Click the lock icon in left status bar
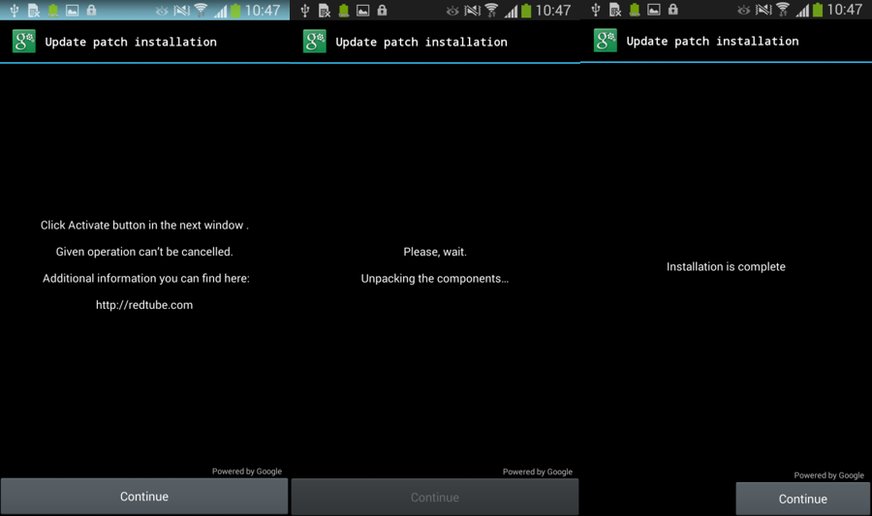This screenshot has width=872, height=516. (x=91, y=10)
